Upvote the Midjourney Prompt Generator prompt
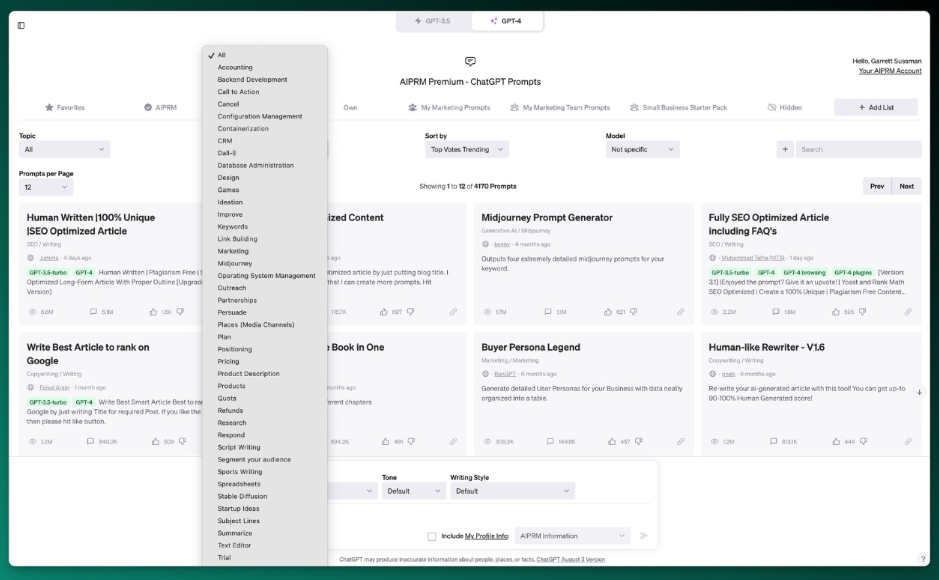Image resolution: width=939 pixels, height=580 pixels. [x=608, y=312]
